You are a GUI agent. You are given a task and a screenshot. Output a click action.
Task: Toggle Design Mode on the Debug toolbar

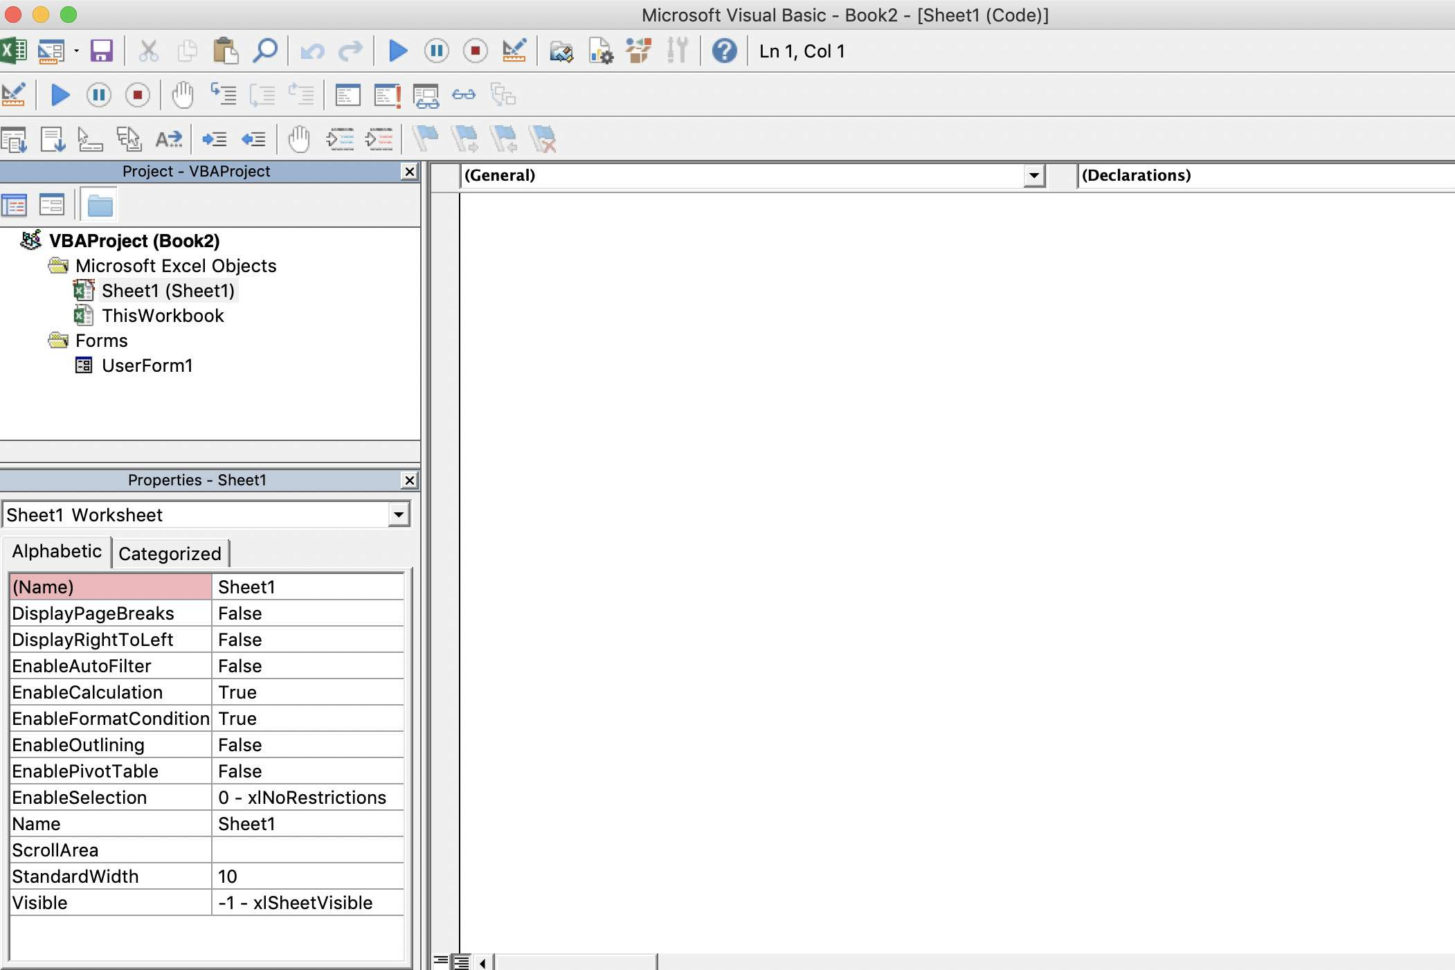(14, 95)
